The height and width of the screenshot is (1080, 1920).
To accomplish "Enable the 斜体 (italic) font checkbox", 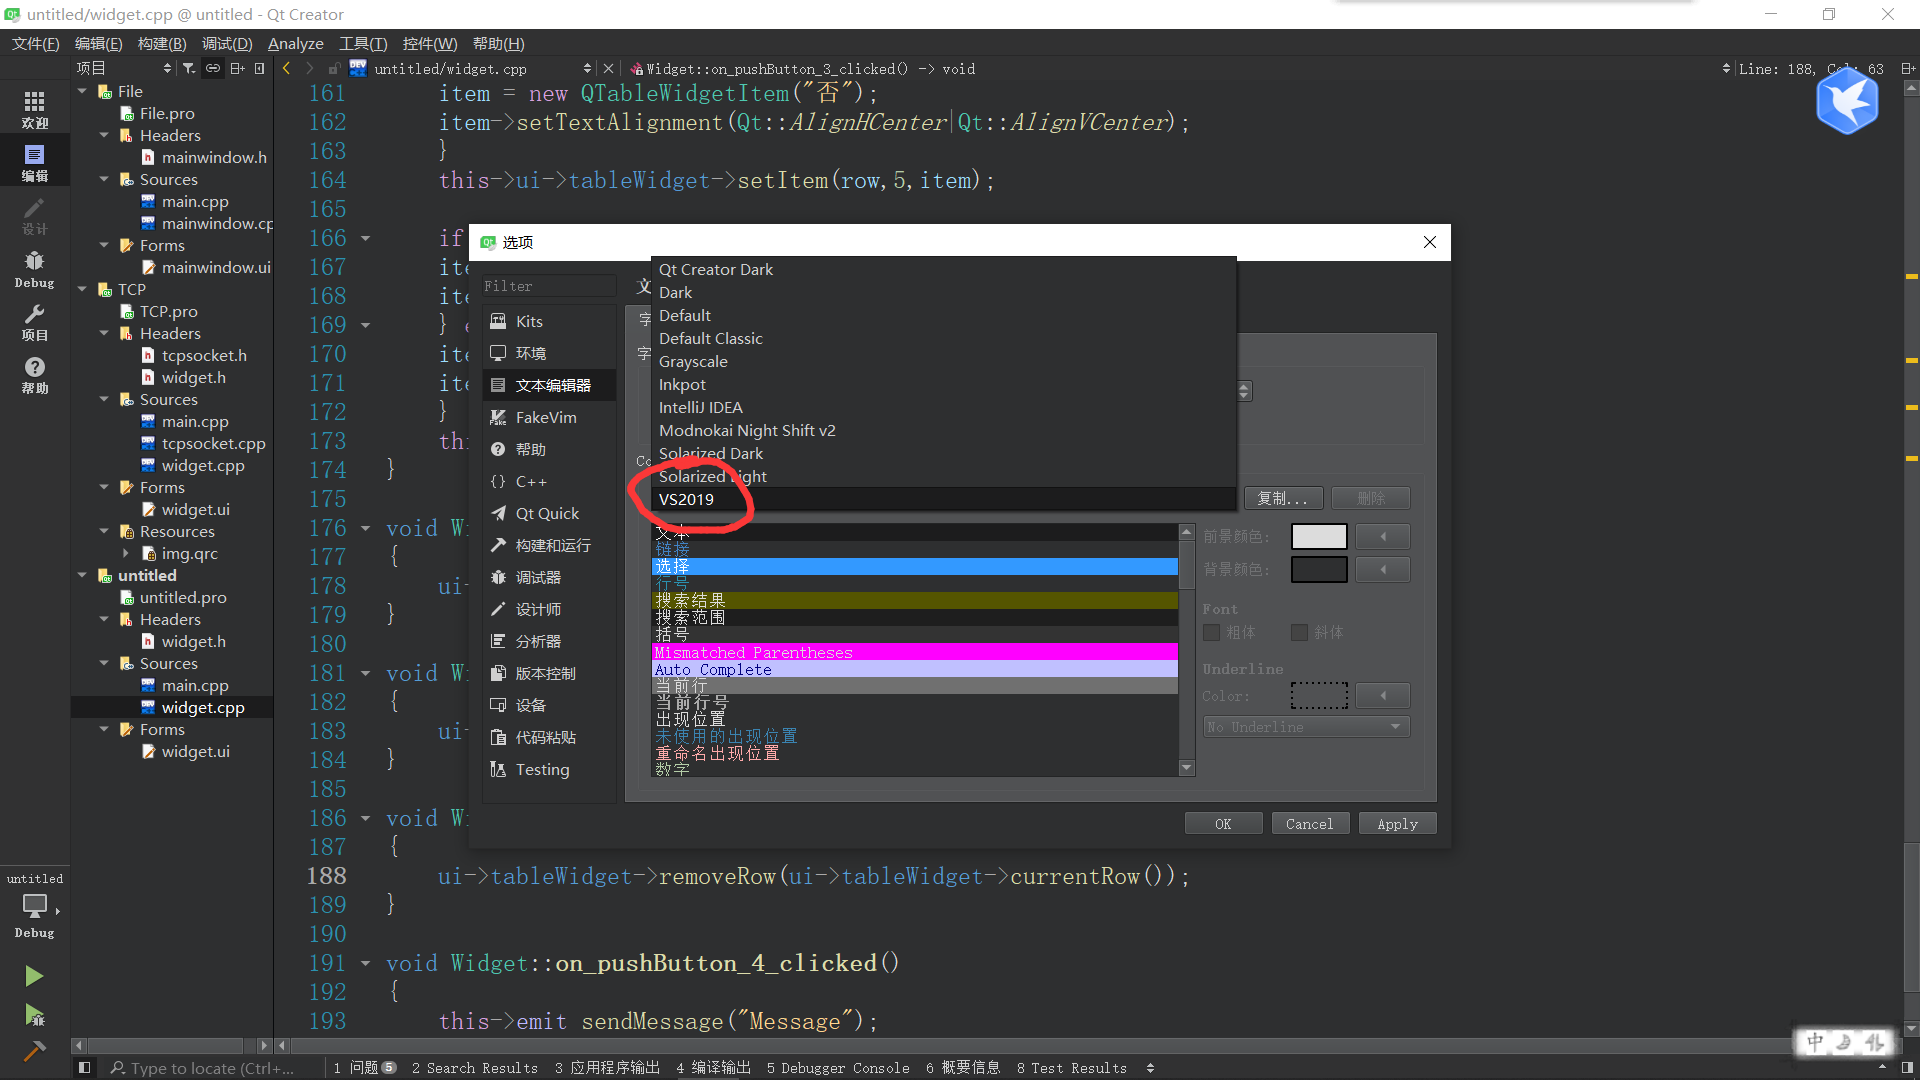I will point(1299,632).
